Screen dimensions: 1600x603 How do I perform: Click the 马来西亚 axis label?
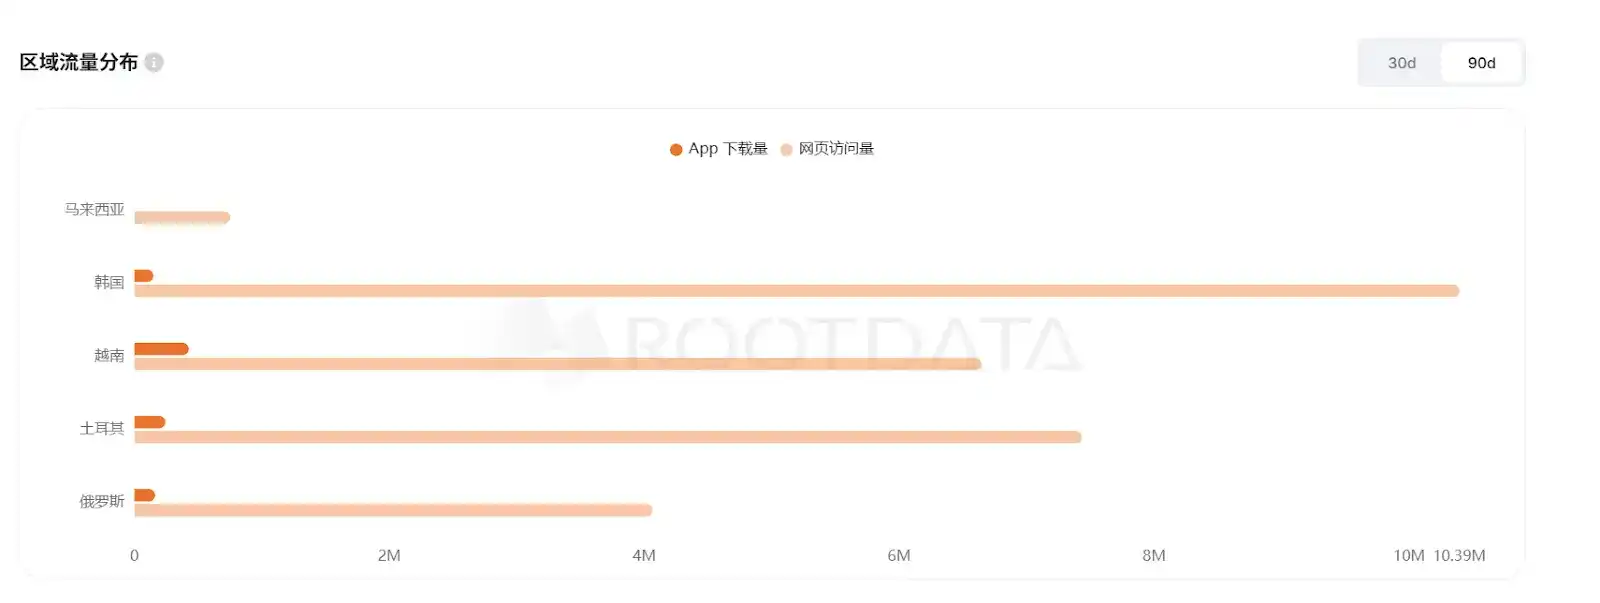click(x=95, y=210)
